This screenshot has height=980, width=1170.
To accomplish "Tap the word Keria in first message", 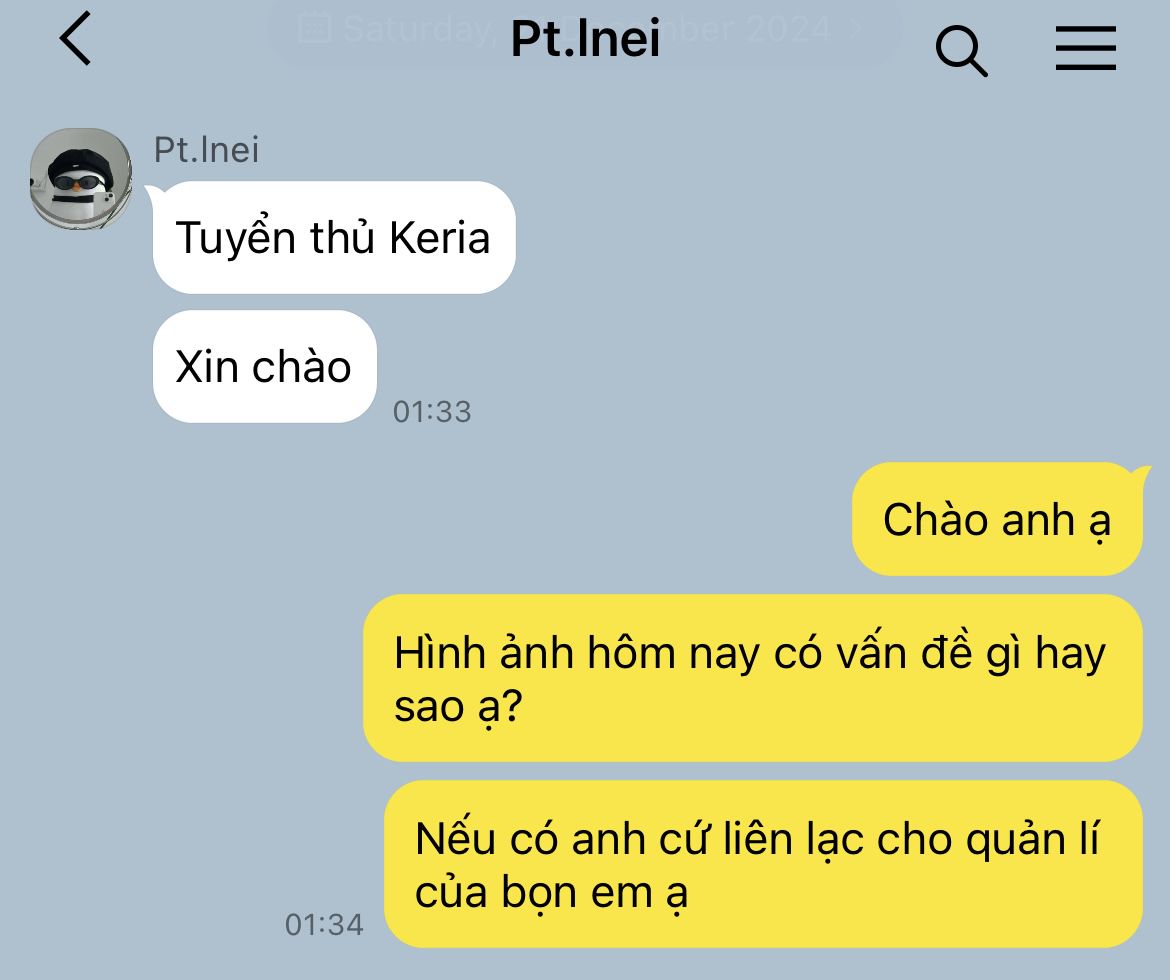I will (439, 238).
